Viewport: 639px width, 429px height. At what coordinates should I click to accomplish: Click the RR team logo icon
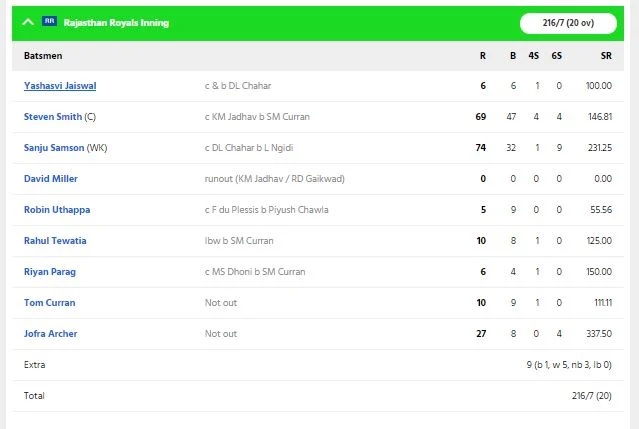[49, 21]
